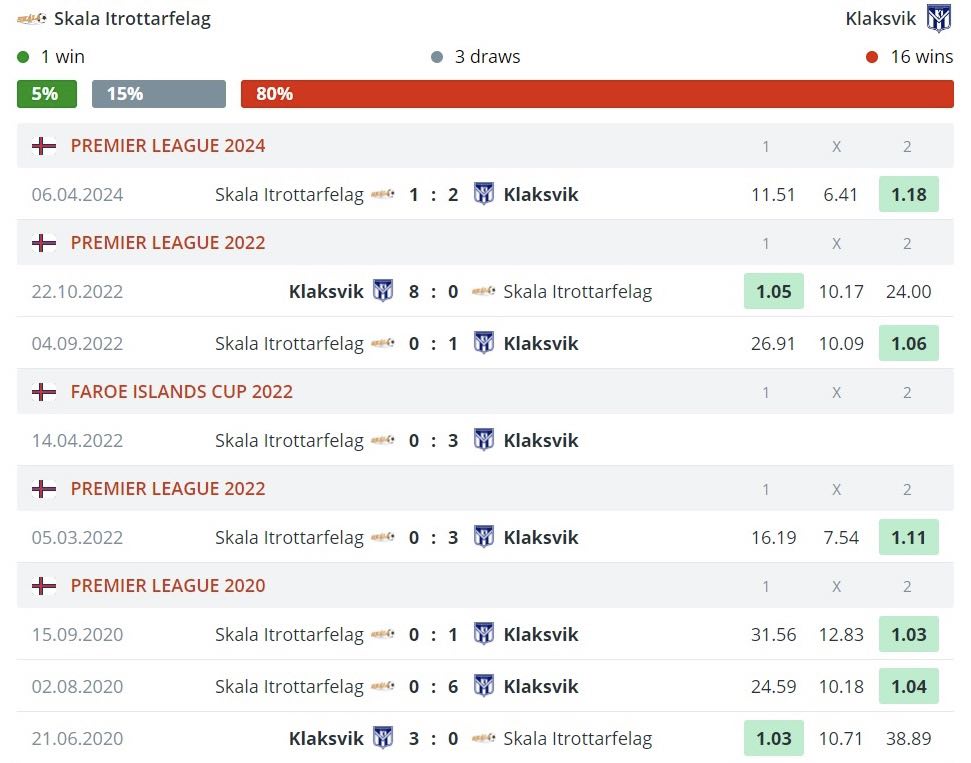This screenshot has width=971, height=763.
Task: Open the 8 : 0 match score details
Action: coord(433,292)
